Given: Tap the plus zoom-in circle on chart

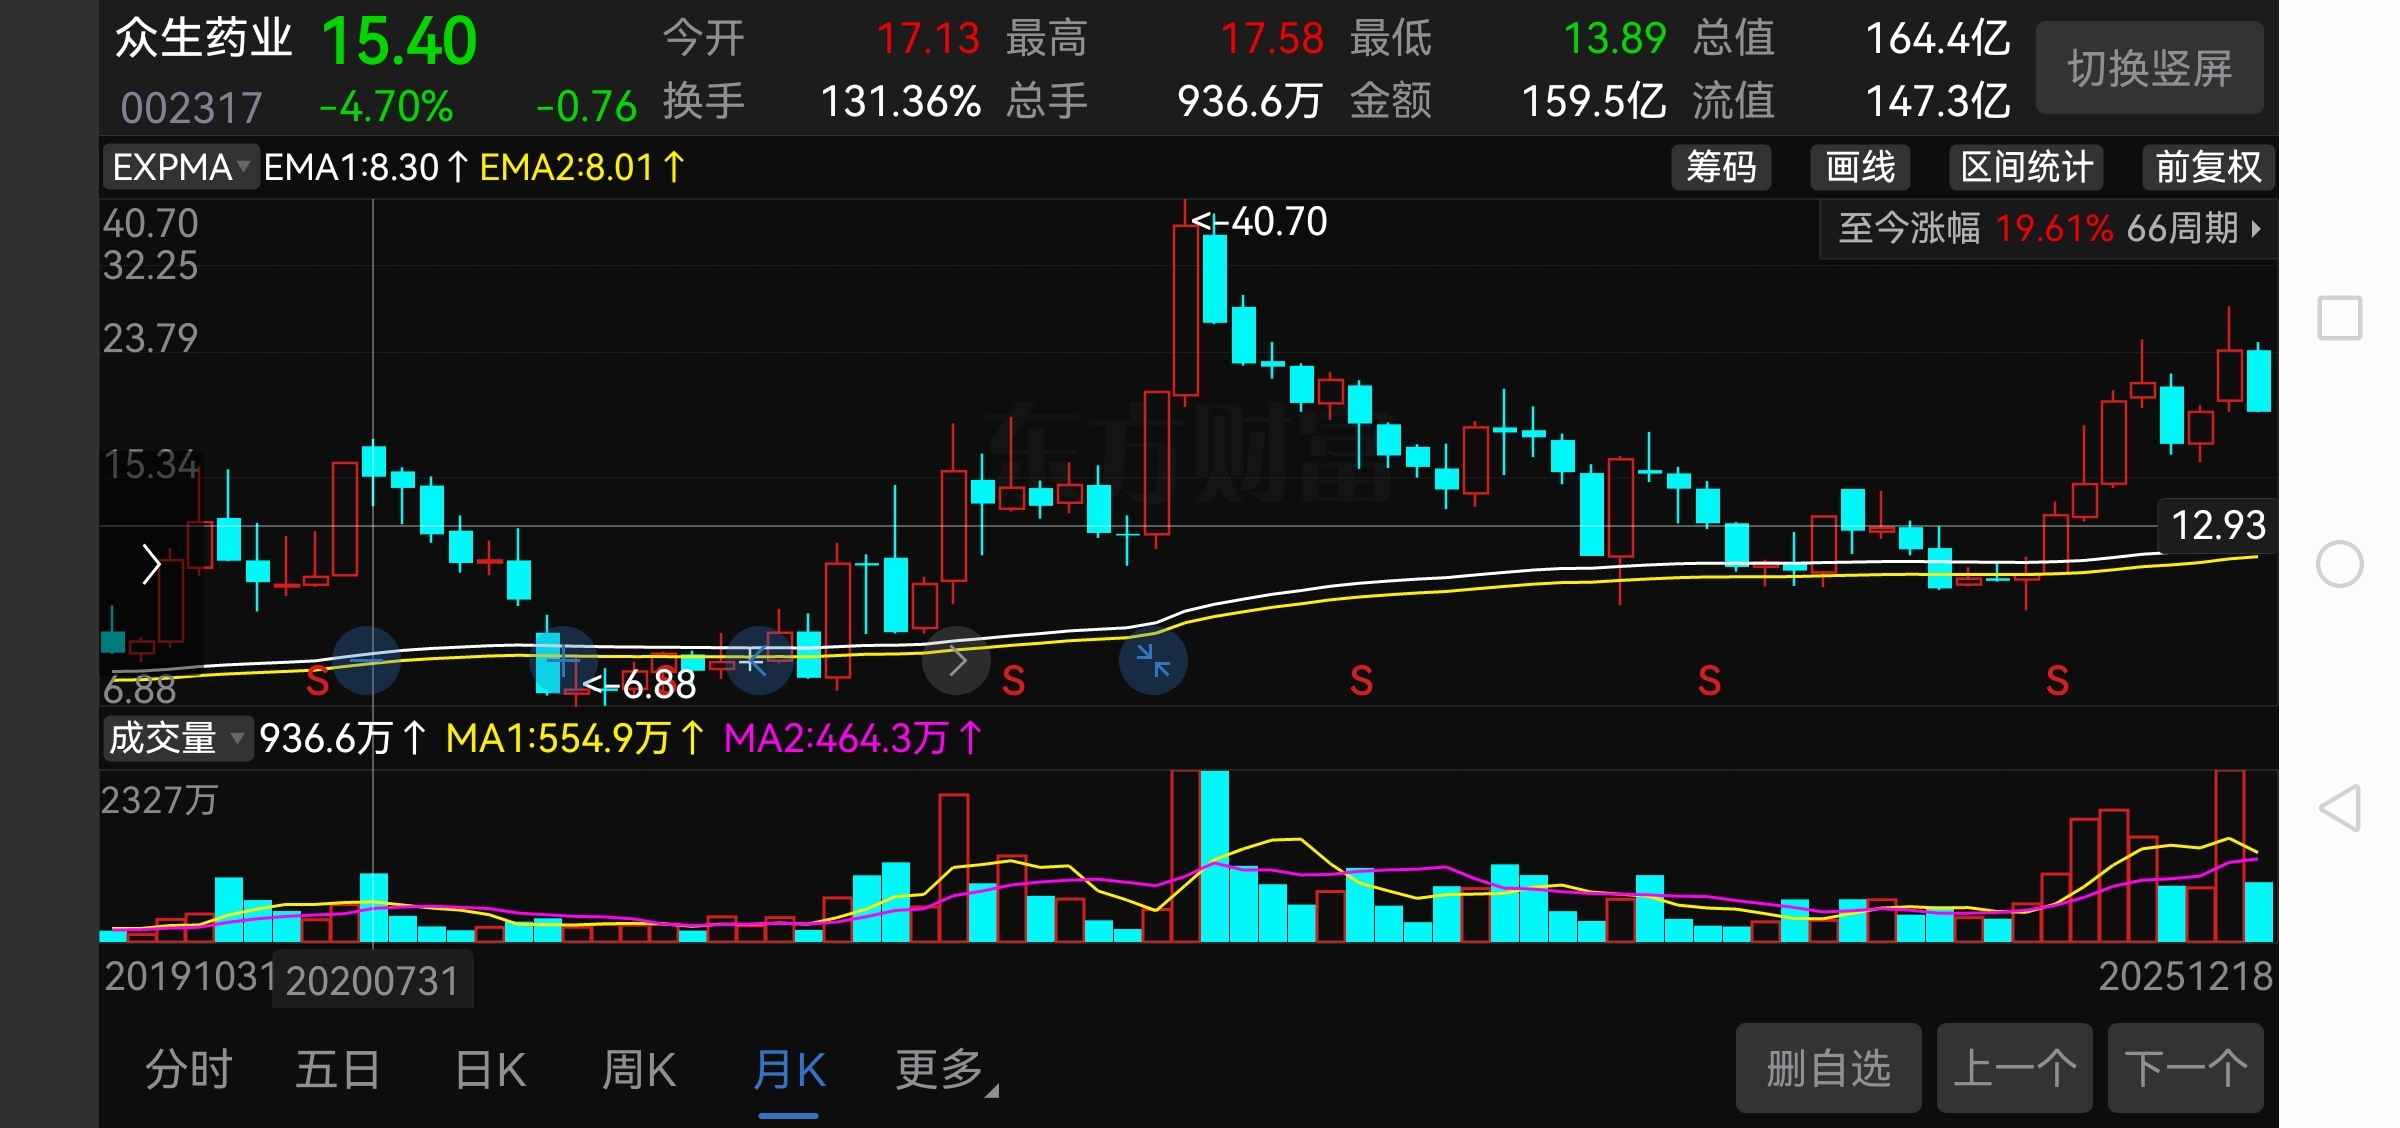Looking at the screenshot, I should [563, 660].
